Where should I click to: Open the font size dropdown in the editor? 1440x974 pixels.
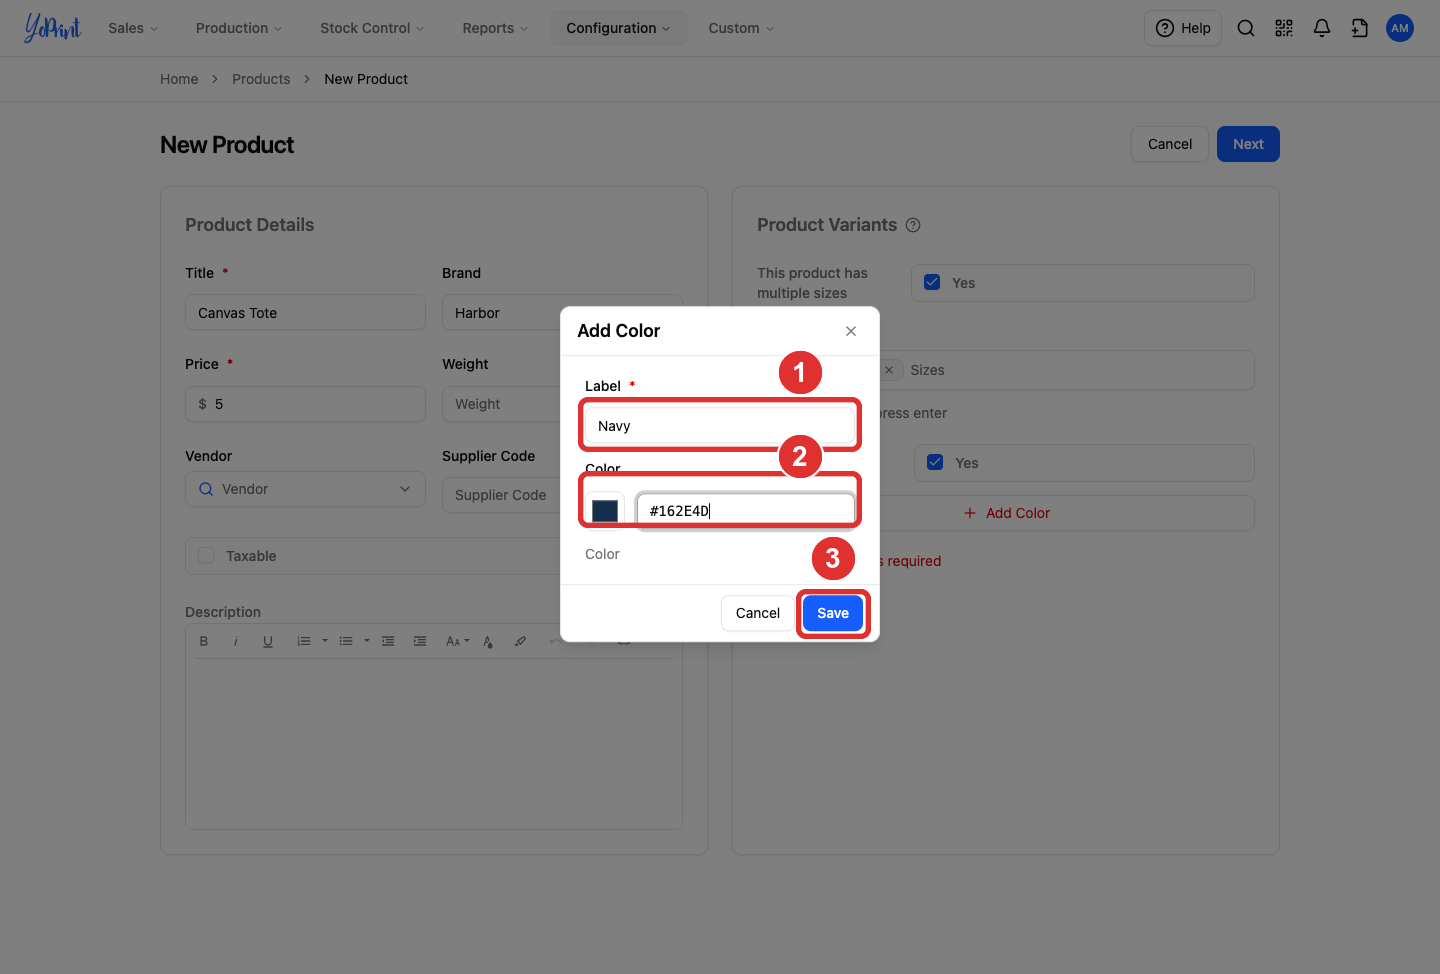(x=457, y=641)
